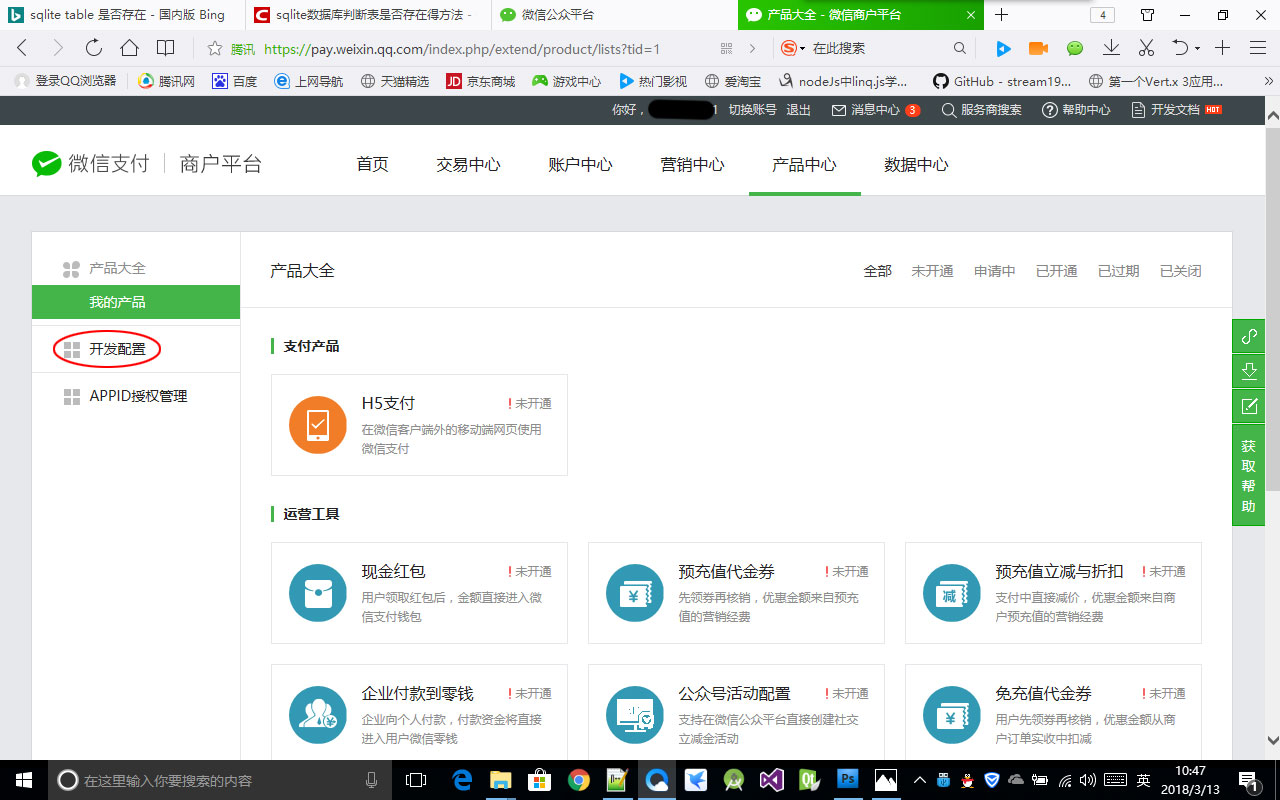1280x800 pixels.
Task: Open the 预充值代金券 product icon
Action: coord(635,593)
